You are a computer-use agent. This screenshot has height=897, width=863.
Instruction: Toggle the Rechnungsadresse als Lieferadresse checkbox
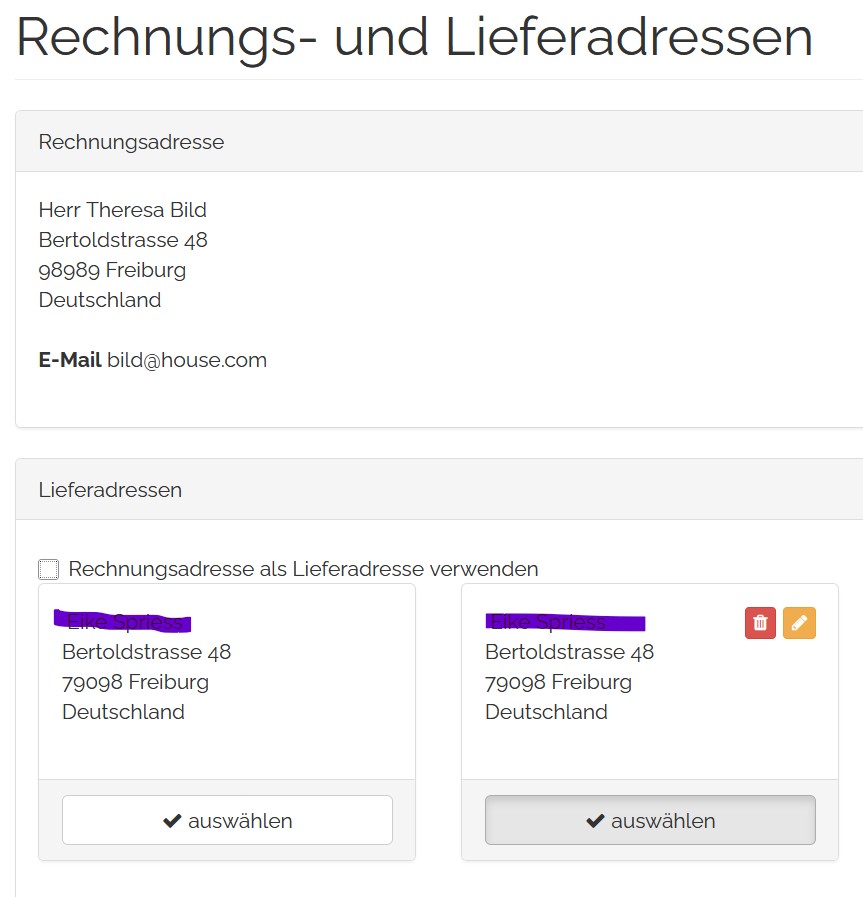48,569
